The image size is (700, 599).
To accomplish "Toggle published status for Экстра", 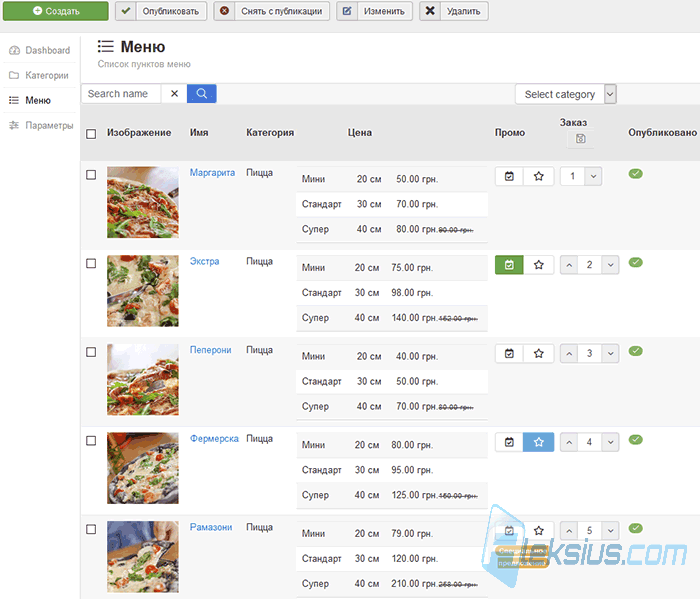I will tap(636, 262).
